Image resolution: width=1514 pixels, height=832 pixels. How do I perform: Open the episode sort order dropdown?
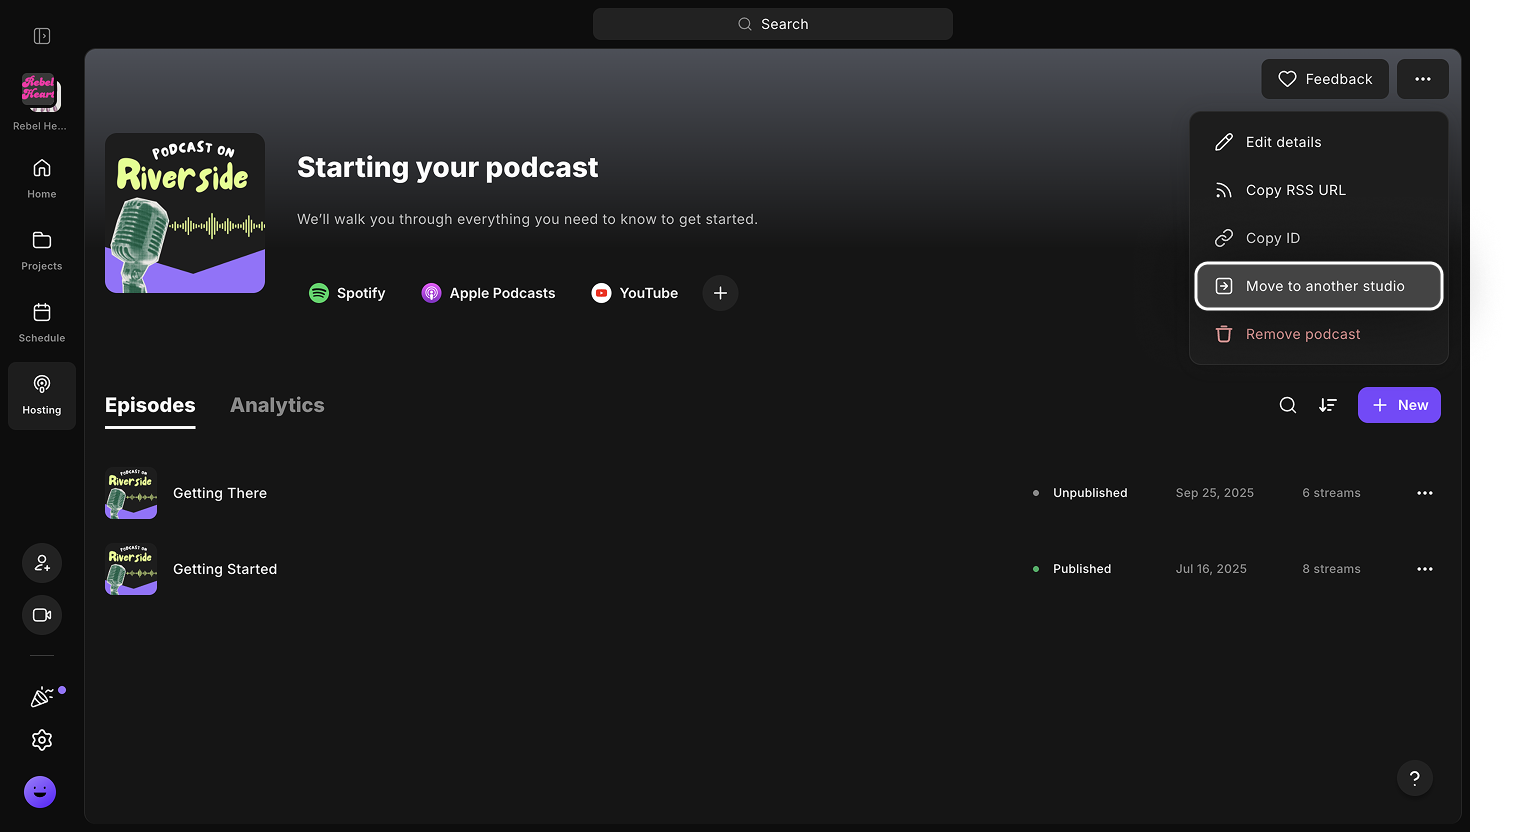point(1328,405)
